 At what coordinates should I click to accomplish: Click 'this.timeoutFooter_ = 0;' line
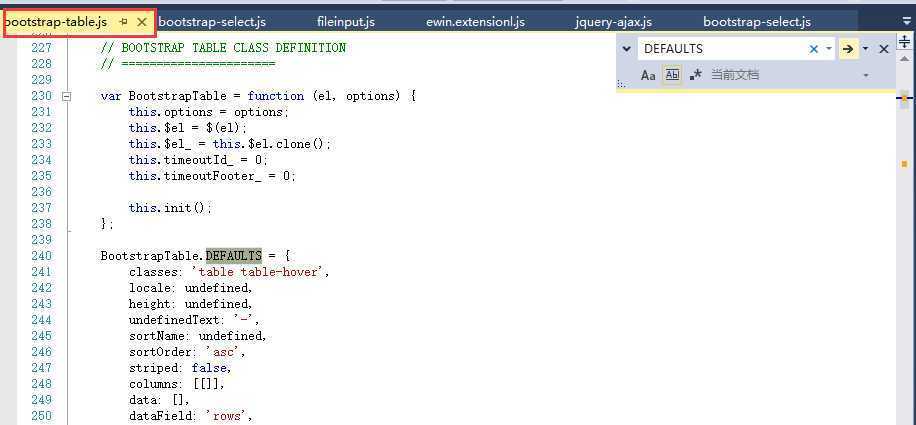coord(212,176)
